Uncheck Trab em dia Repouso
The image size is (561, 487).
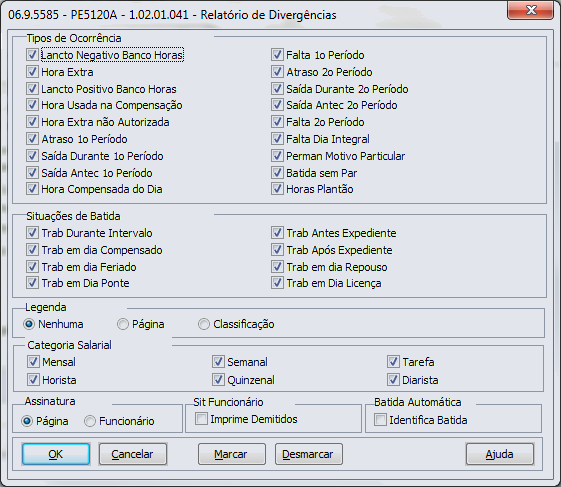click(x=277, y=267)
